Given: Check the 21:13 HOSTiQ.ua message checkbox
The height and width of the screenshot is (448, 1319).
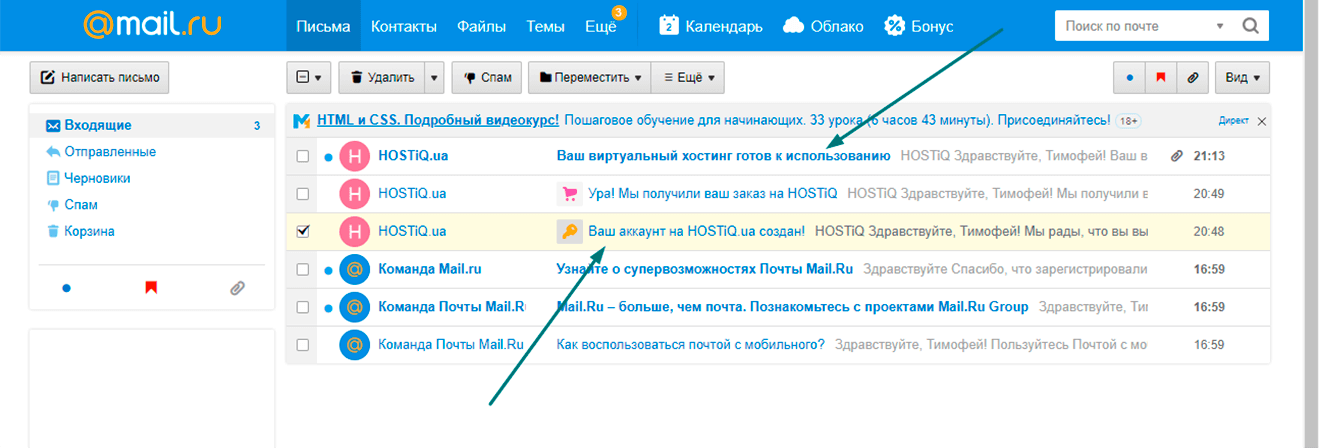Looking at the screenshot, I should click(303, 156).
